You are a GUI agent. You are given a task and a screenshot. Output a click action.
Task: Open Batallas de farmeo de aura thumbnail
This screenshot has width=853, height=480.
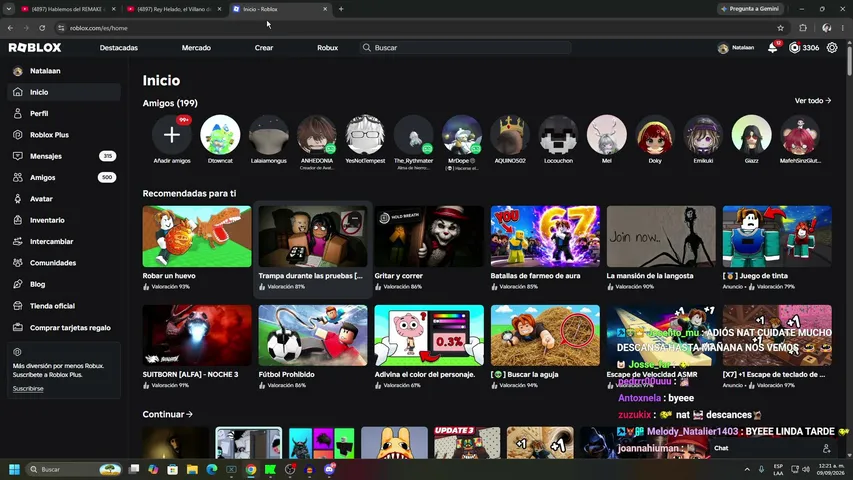545,236
